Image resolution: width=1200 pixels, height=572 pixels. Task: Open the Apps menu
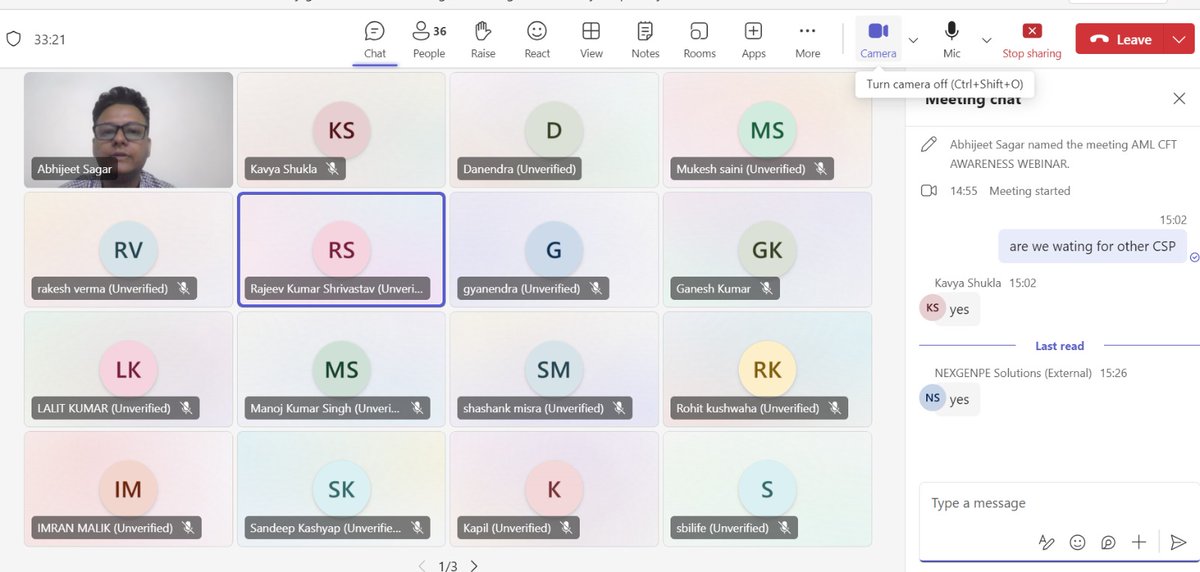[753, 40]
